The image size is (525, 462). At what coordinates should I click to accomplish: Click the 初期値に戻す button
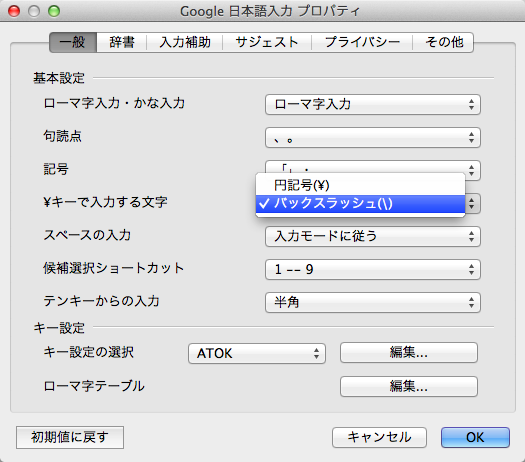pyautogui.click(x=70, y=437)
